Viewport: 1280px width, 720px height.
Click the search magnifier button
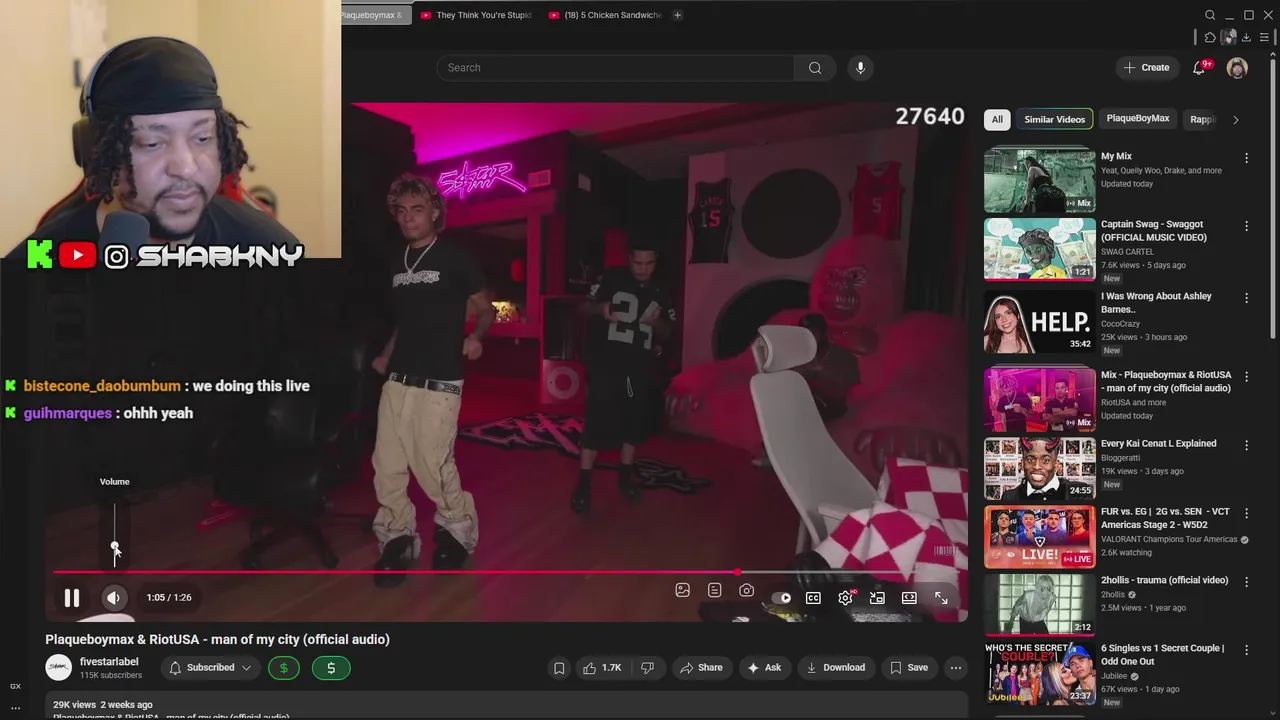[815, 68]
